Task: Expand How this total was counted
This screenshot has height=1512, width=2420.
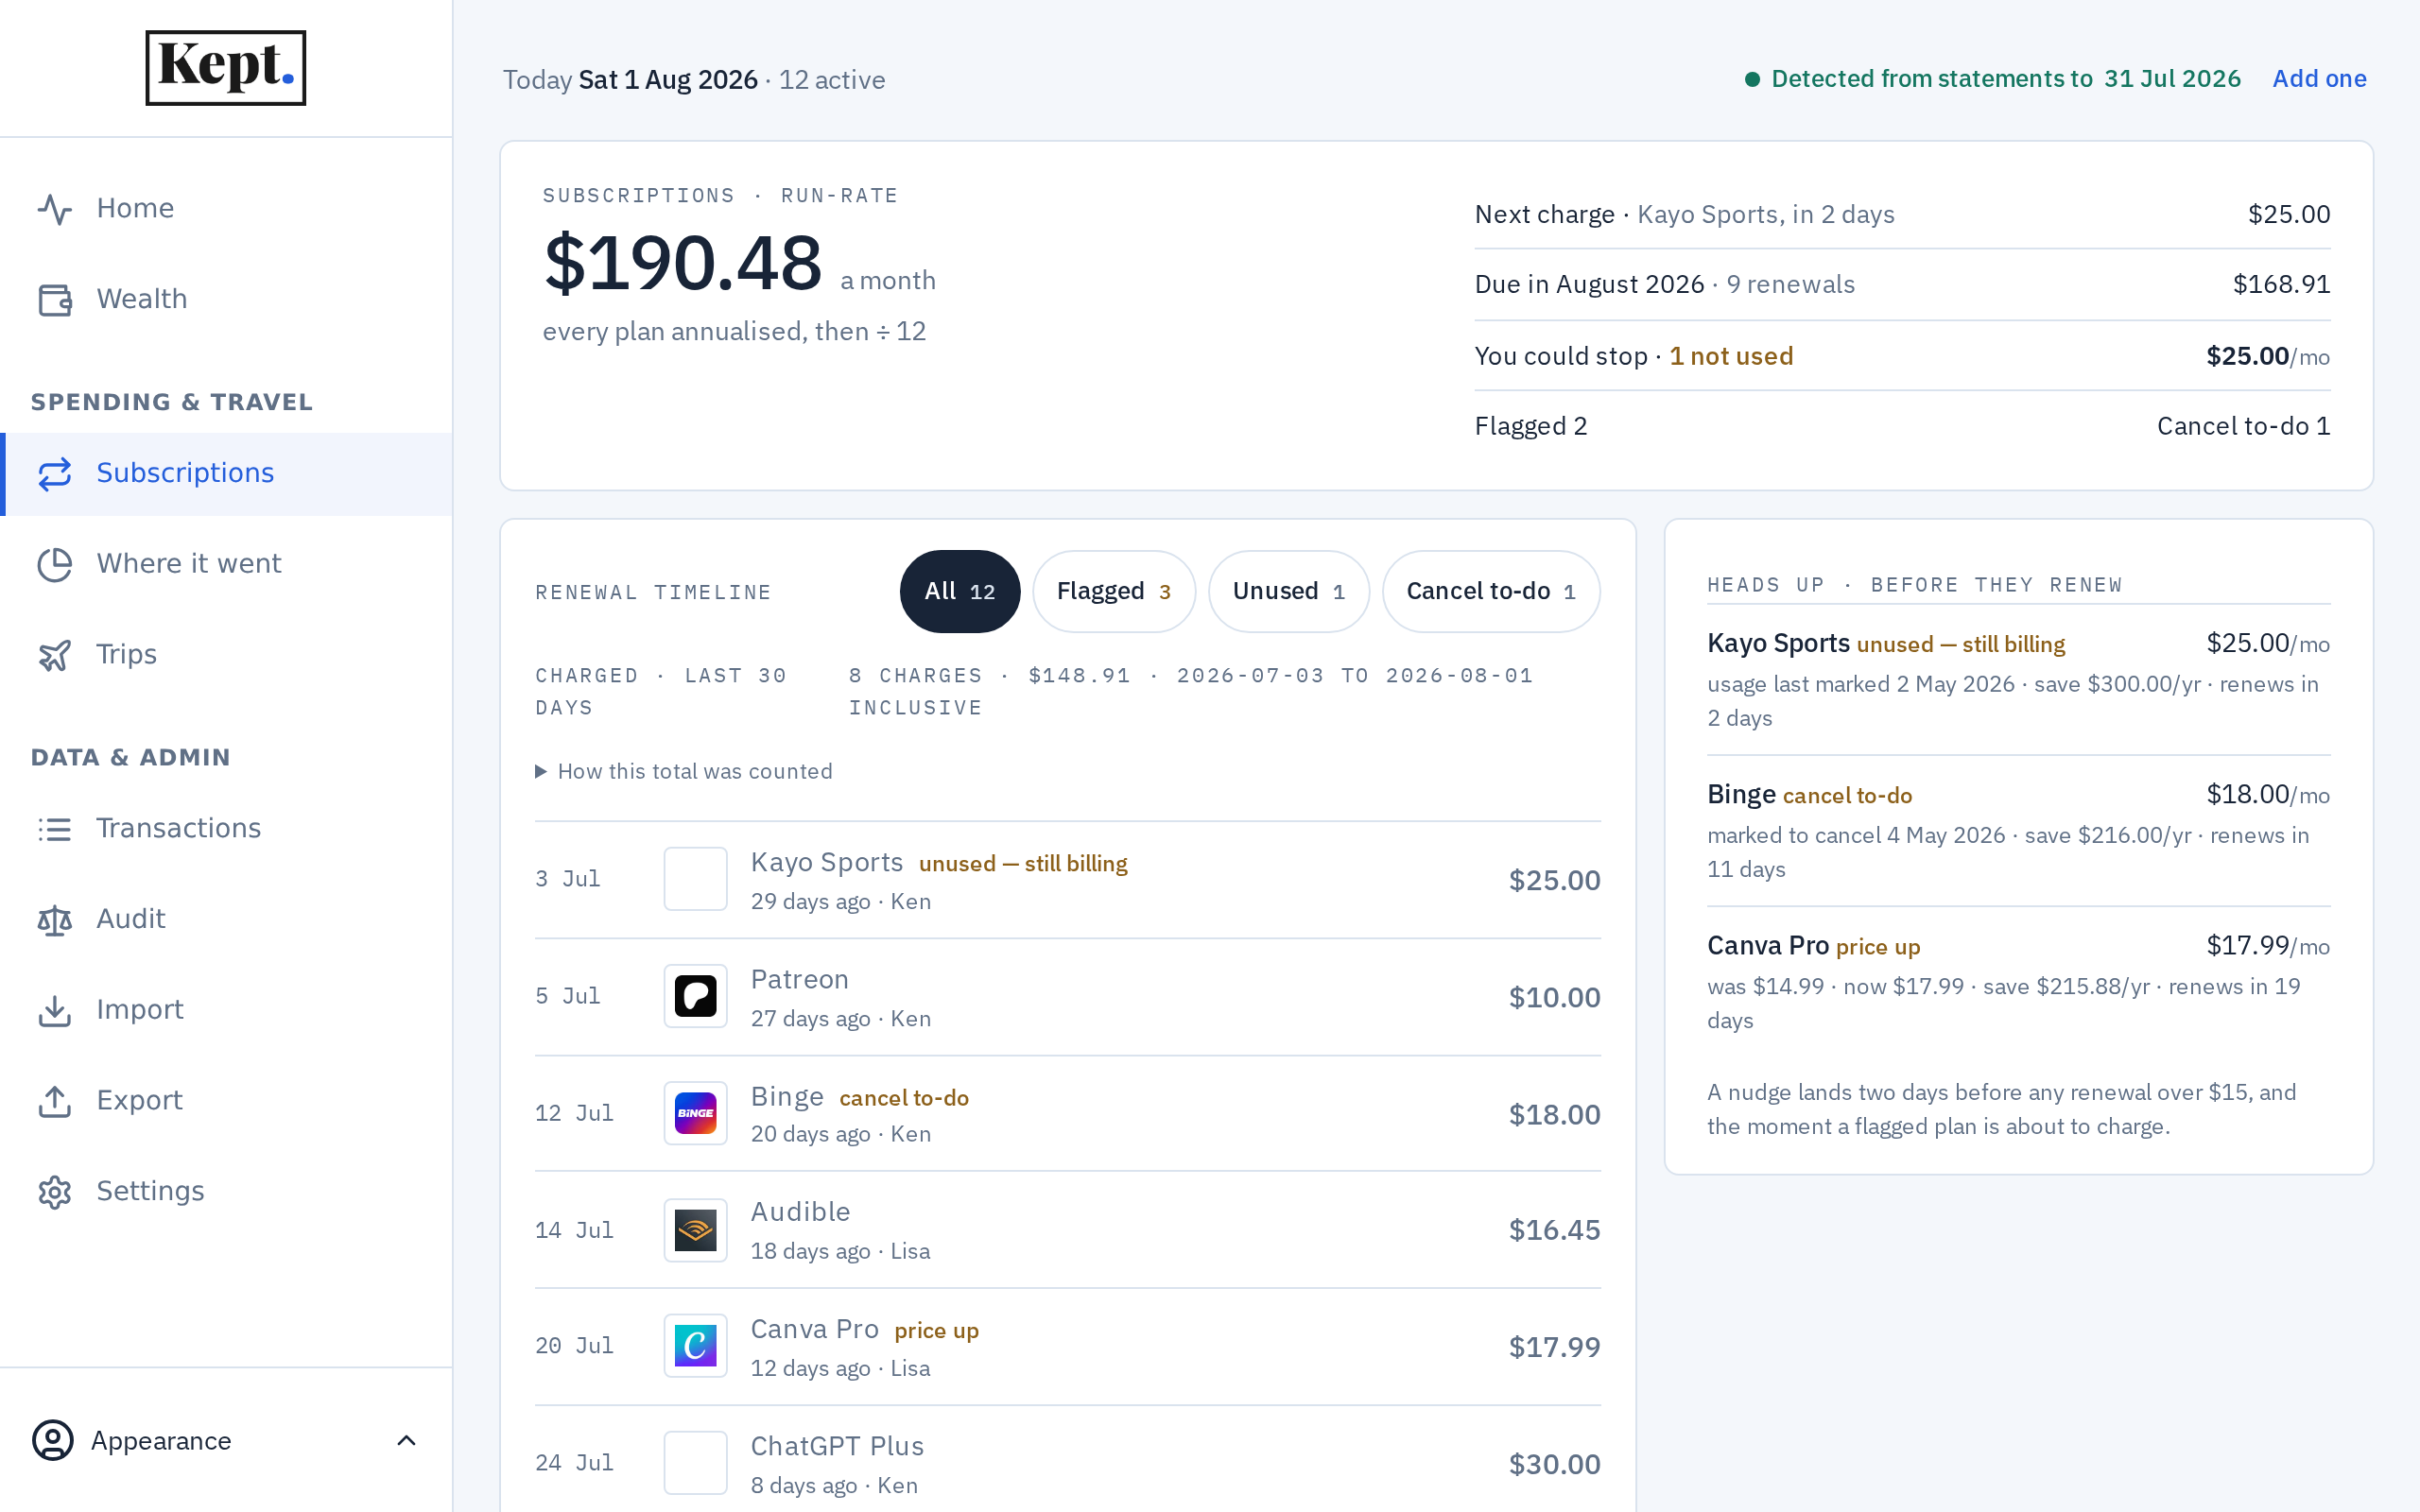Action: click(x=684, y=771)
